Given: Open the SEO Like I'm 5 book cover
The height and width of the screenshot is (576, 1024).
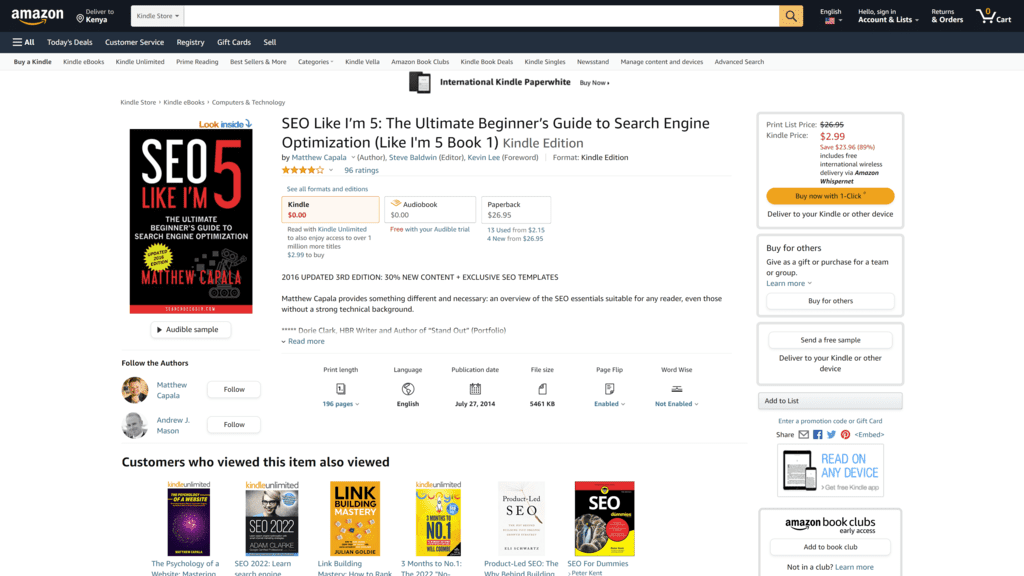Looking at the screenshot, I should pyautogui.click(x=191, y=221).
